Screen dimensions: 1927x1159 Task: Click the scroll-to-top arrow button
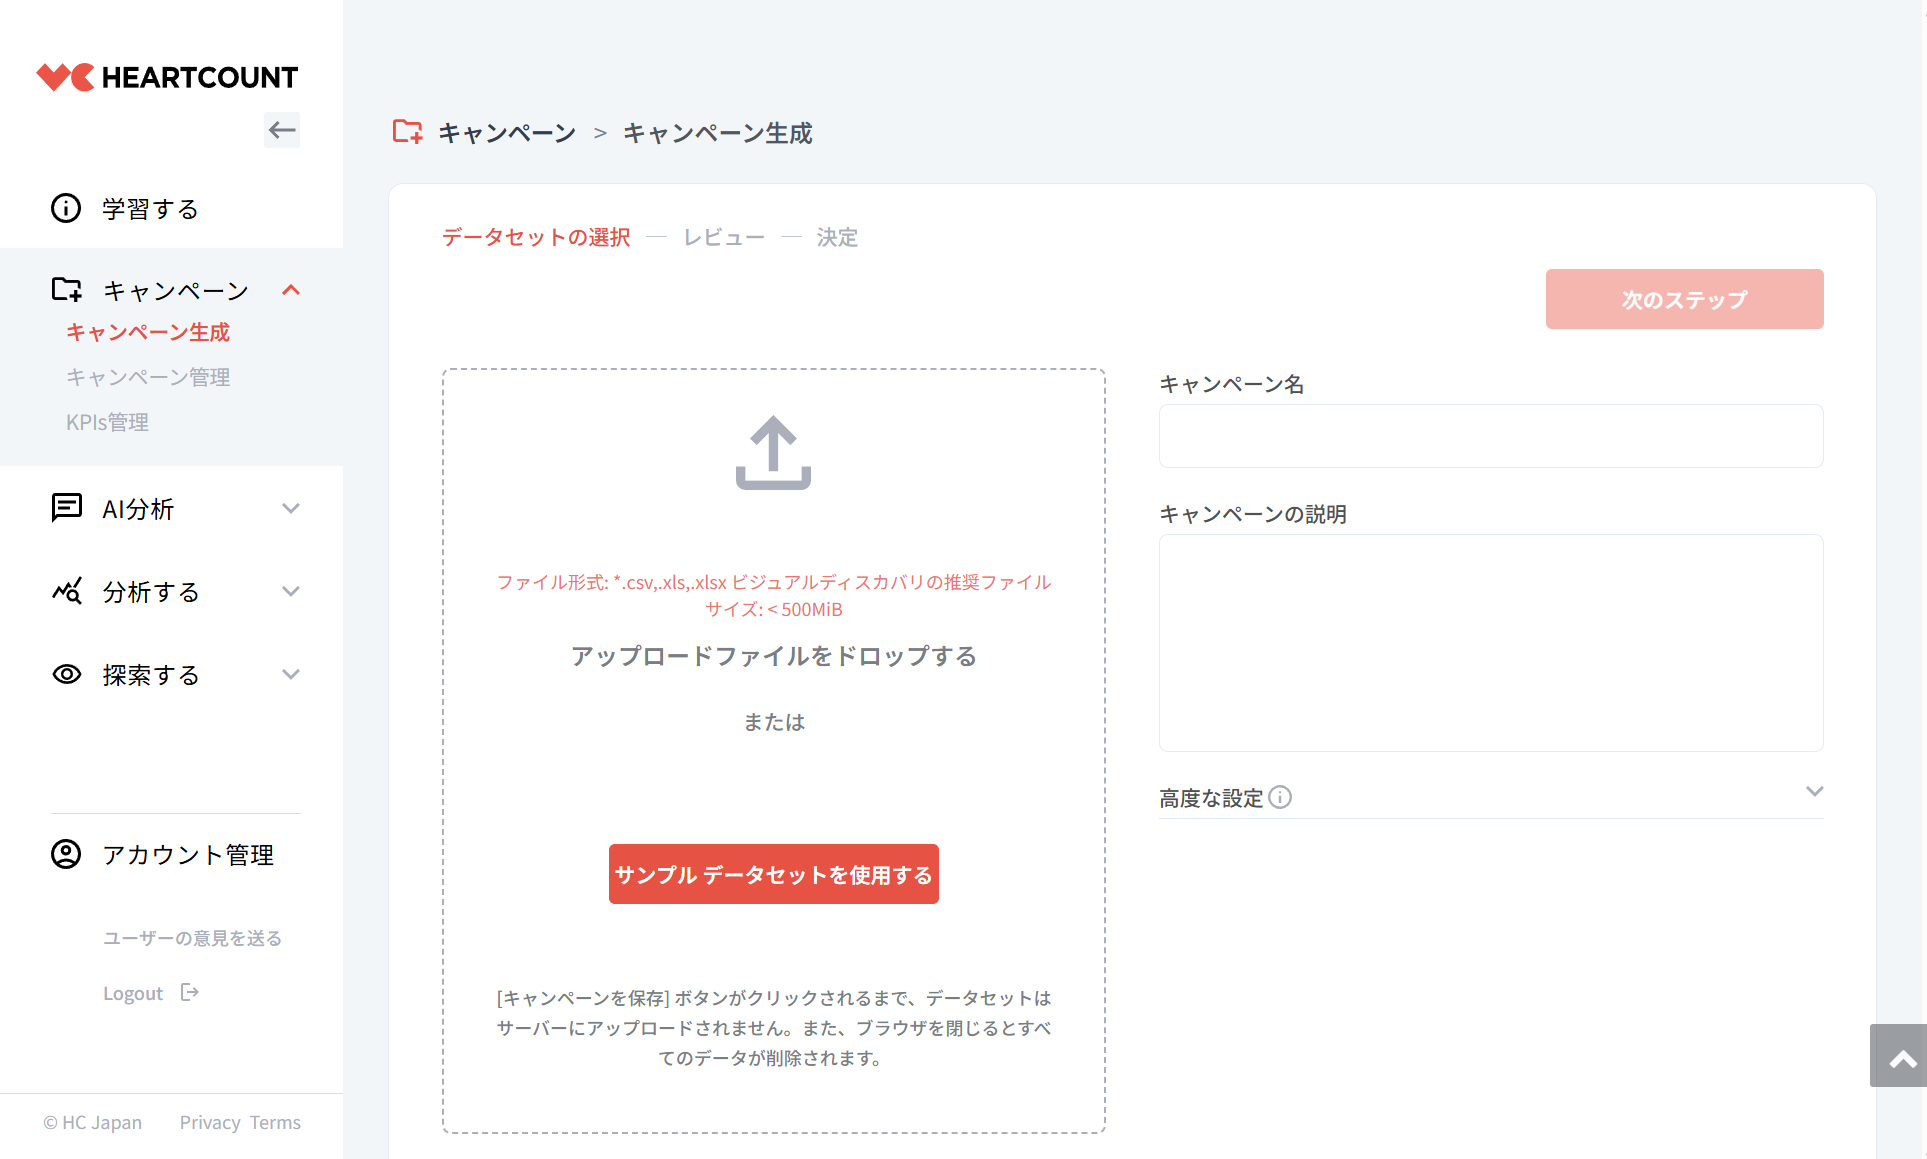[1898, 1055]
